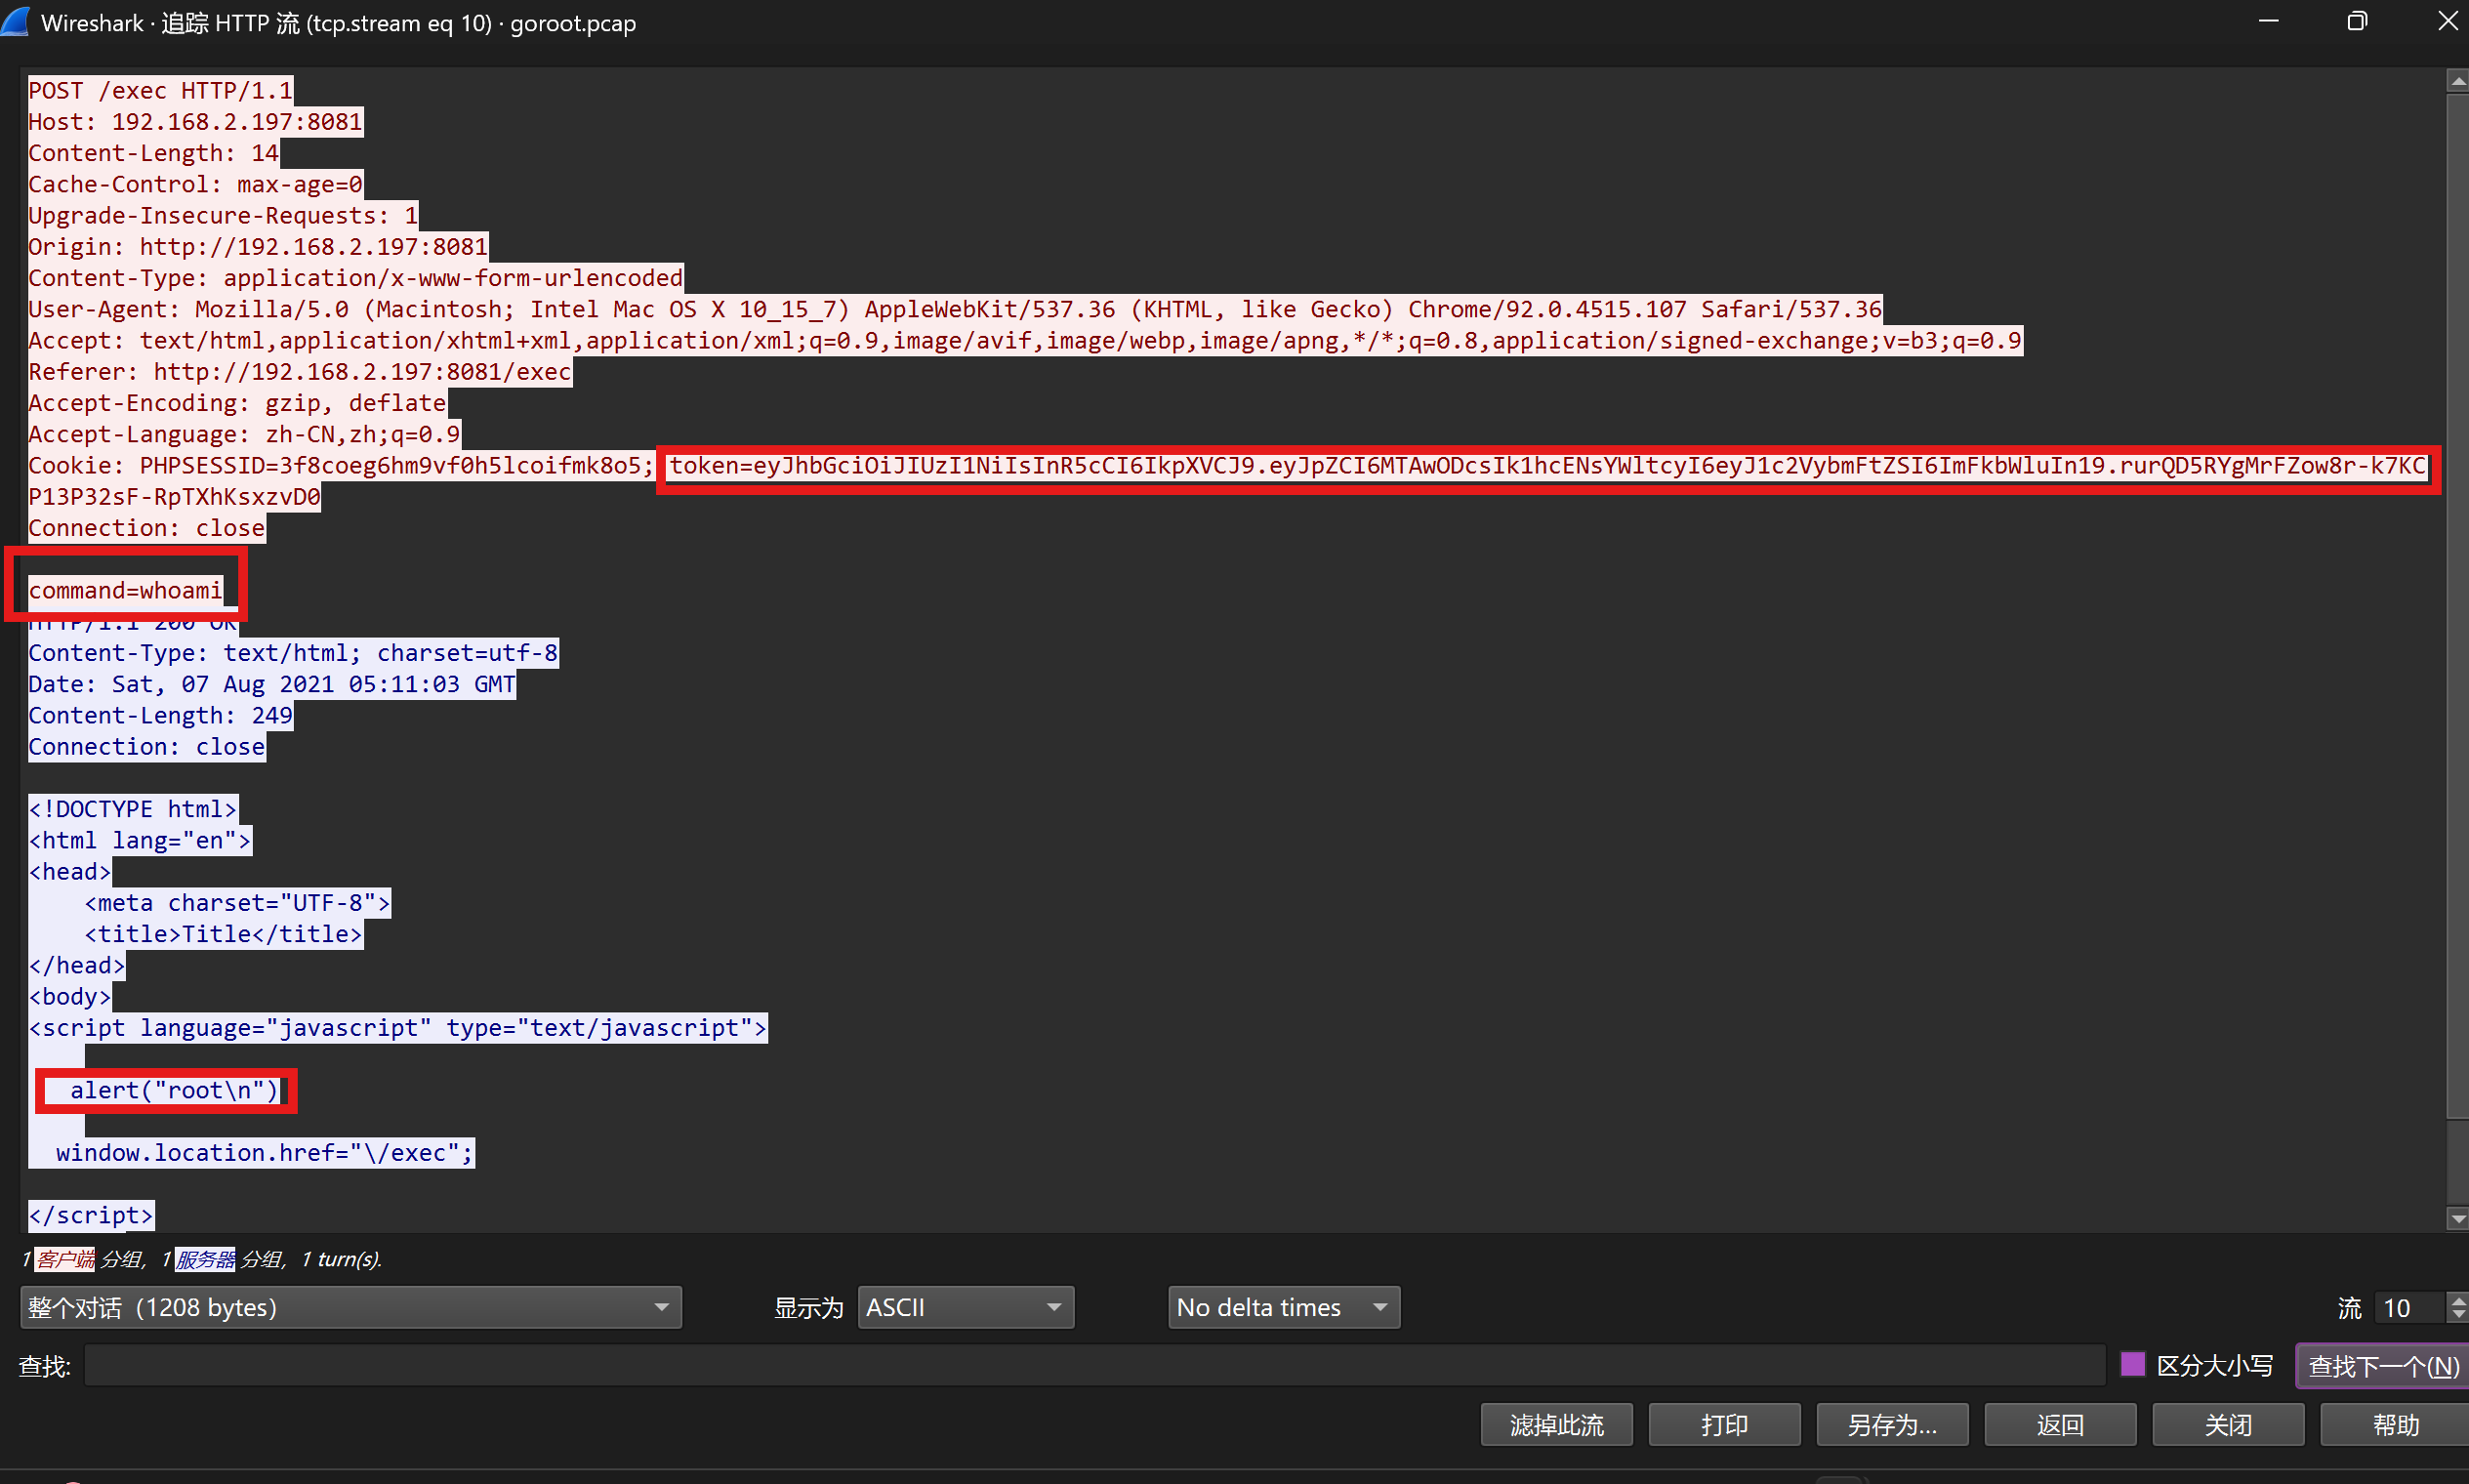Click the response 'Connection: close' line below Content-Length: 249
2469x1484 pixels.
click(147, 746)
